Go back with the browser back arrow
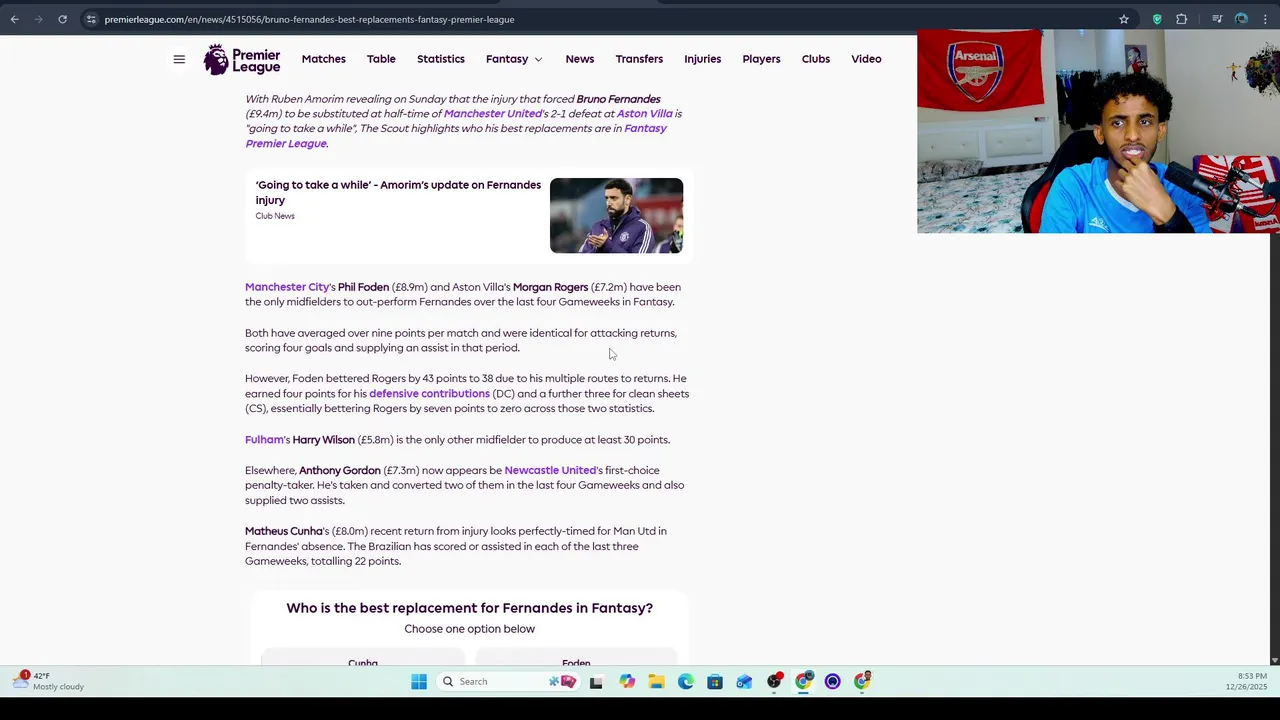The image size is (1280, 720). [14, 19]
